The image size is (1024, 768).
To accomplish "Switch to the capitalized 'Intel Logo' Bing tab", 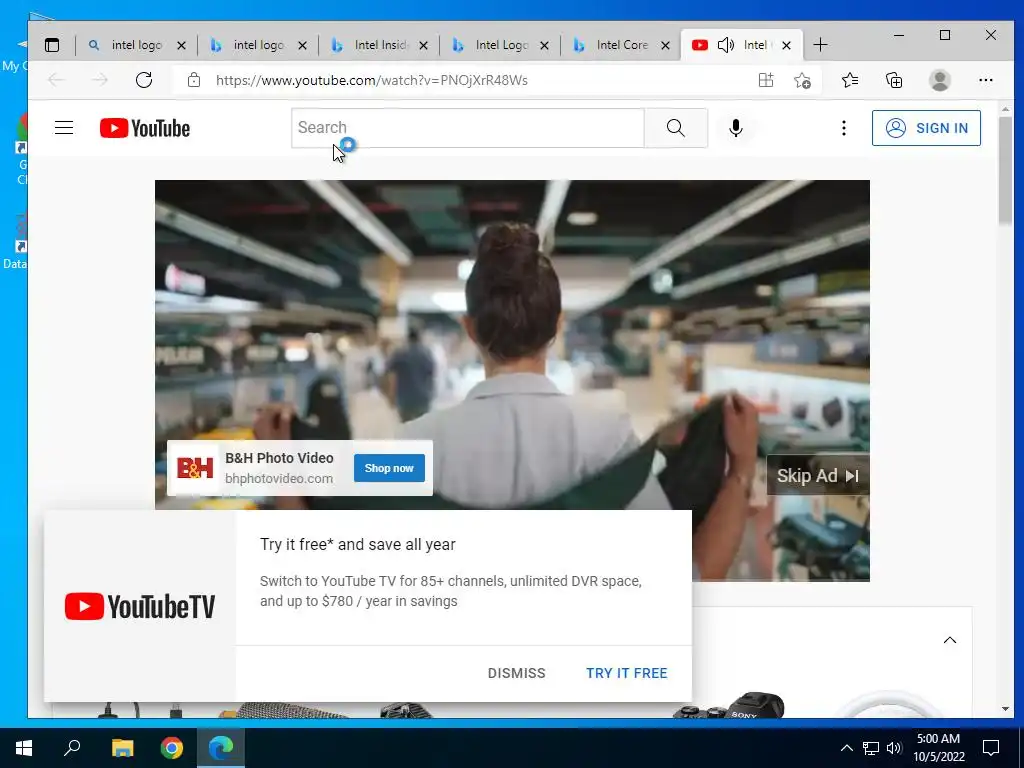I will coord(500,45).
